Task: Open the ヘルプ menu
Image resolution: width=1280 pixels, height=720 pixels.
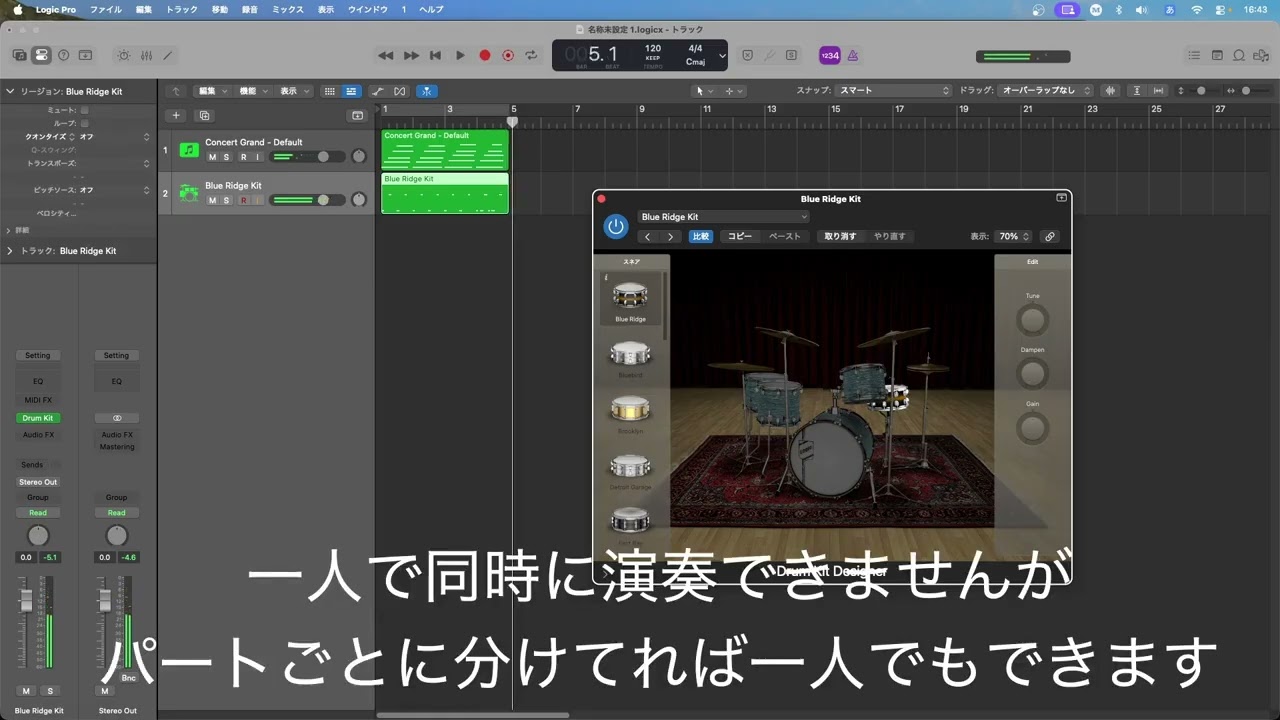Action: coord(431,9)
